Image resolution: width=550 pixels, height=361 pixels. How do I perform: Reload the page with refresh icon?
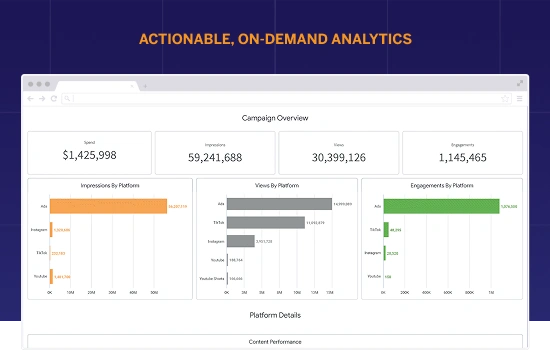pyautogui.click(x=54, y=99)
